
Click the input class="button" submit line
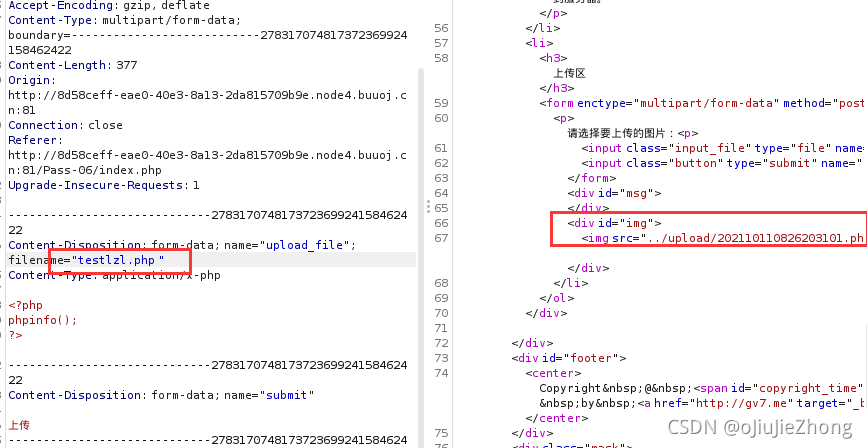coord(722,163)
